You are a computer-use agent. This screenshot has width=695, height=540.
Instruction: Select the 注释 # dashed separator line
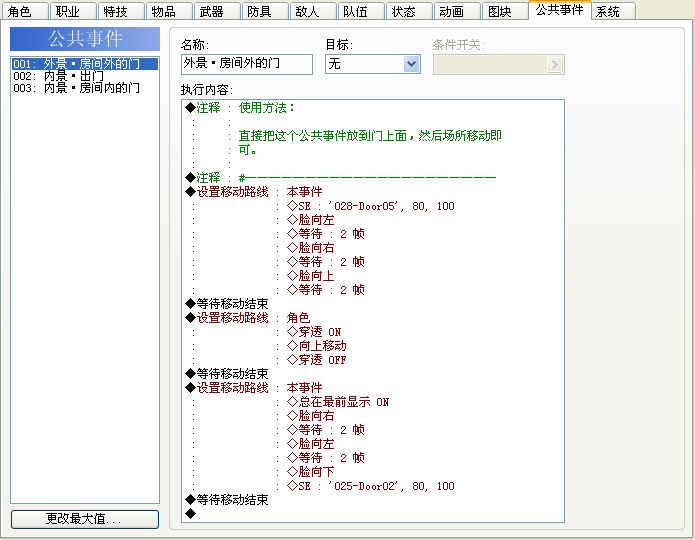[372, 178]
